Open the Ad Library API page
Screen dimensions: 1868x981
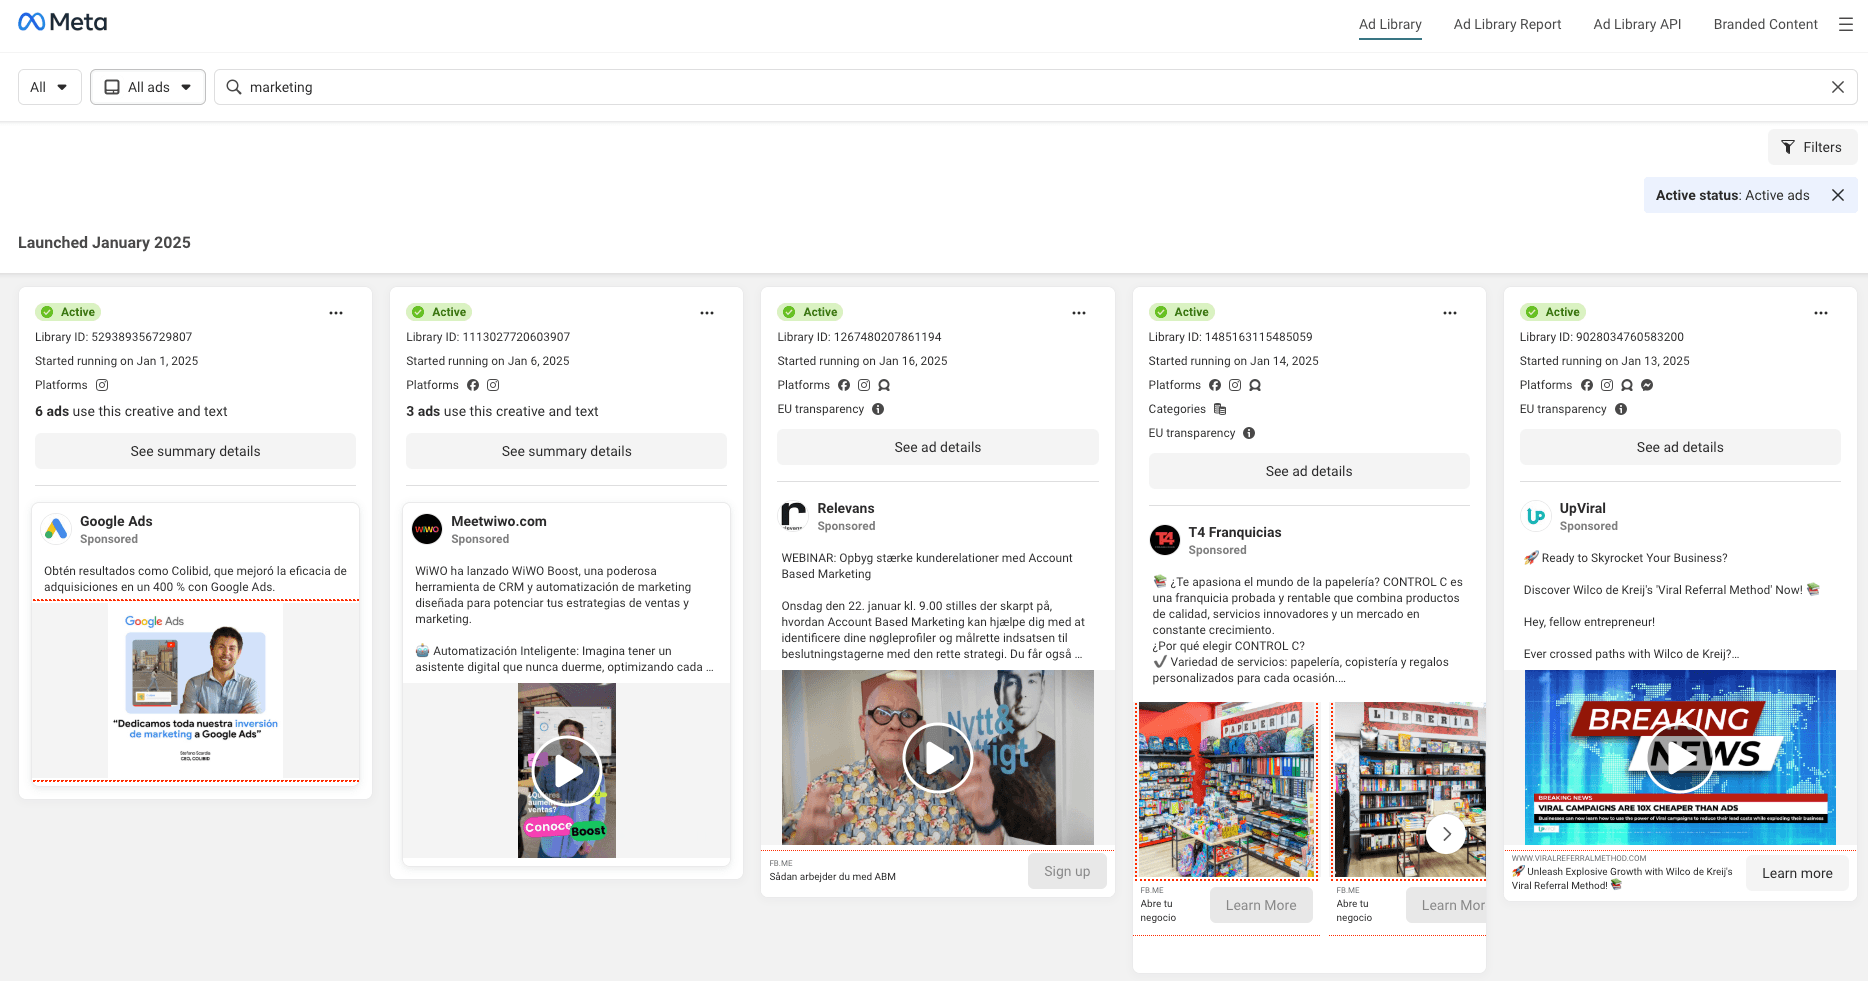(1637, 24)
